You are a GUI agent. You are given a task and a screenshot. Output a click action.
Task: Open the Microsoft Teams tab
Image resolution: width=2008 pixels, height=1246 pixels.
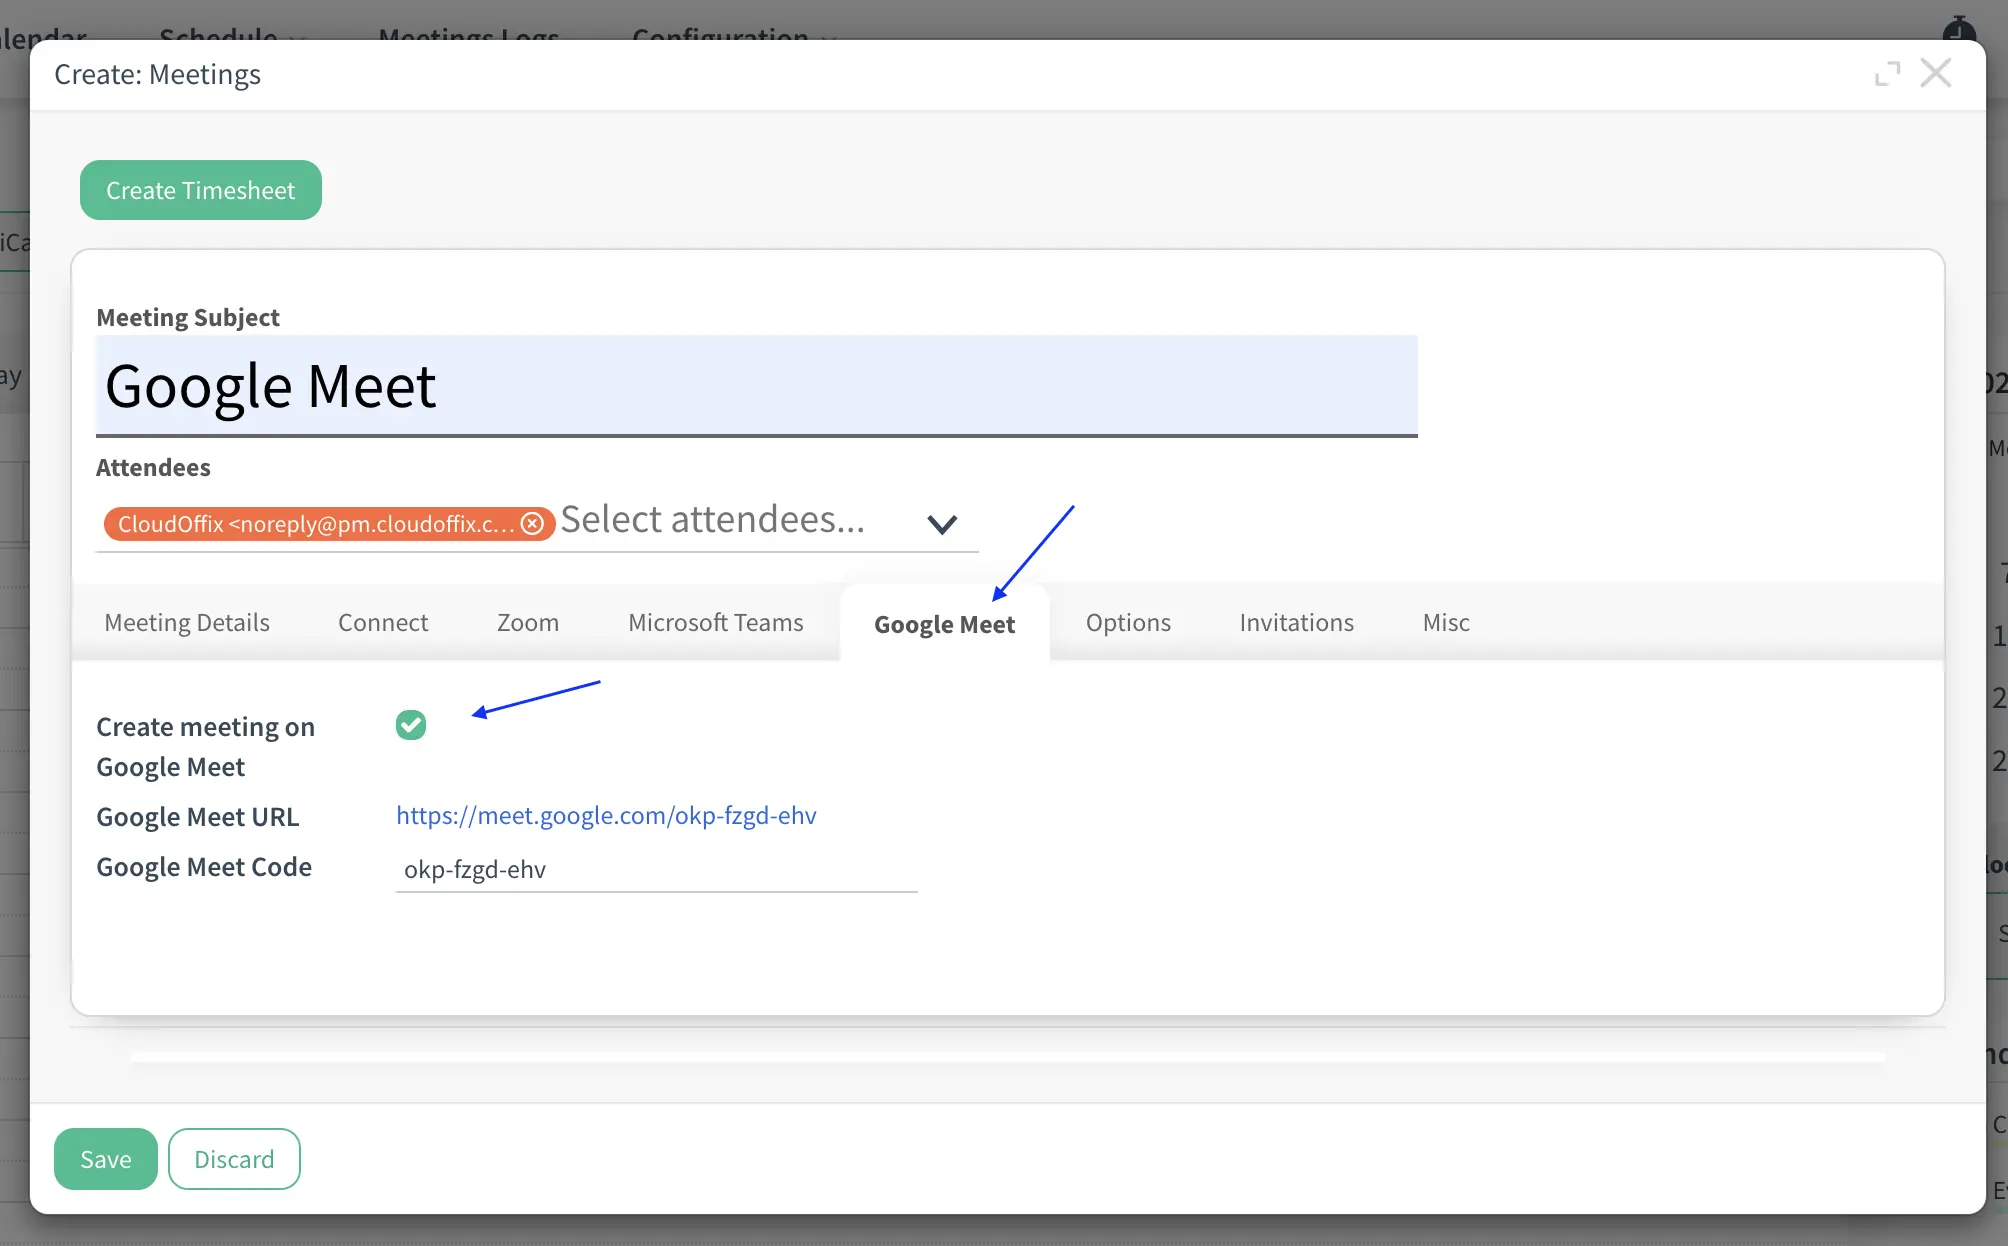pyautogui.click(x=716, y=622)
